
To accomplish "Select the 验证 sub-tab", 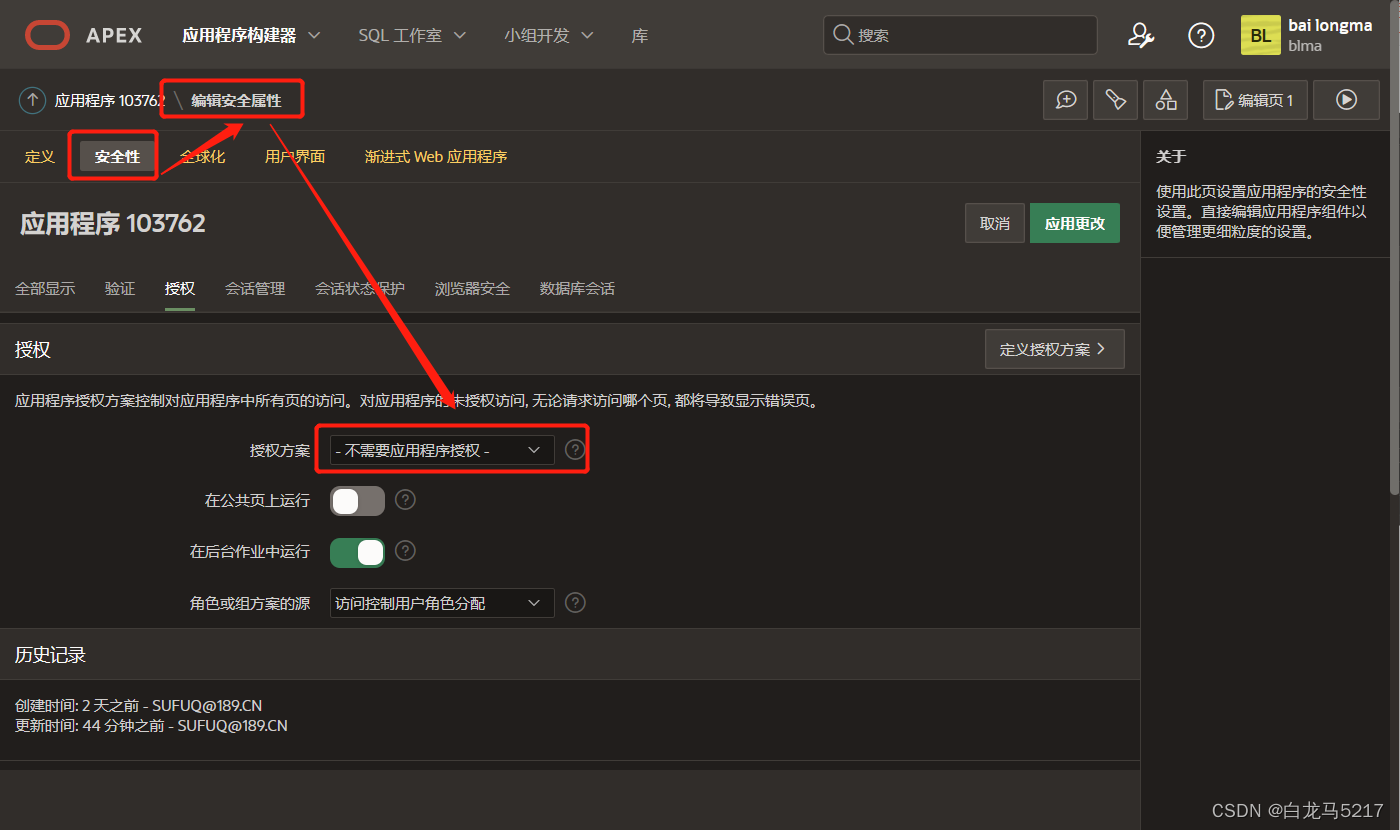I will pos(120,288).
